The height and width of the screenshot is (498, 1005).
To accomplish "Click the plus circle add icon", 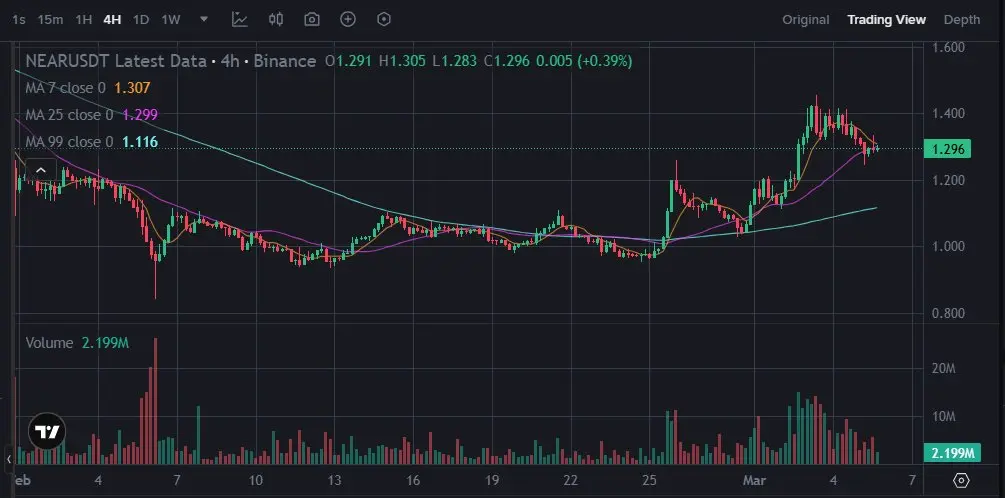I will pyautogui.click(x=347, y=19).
